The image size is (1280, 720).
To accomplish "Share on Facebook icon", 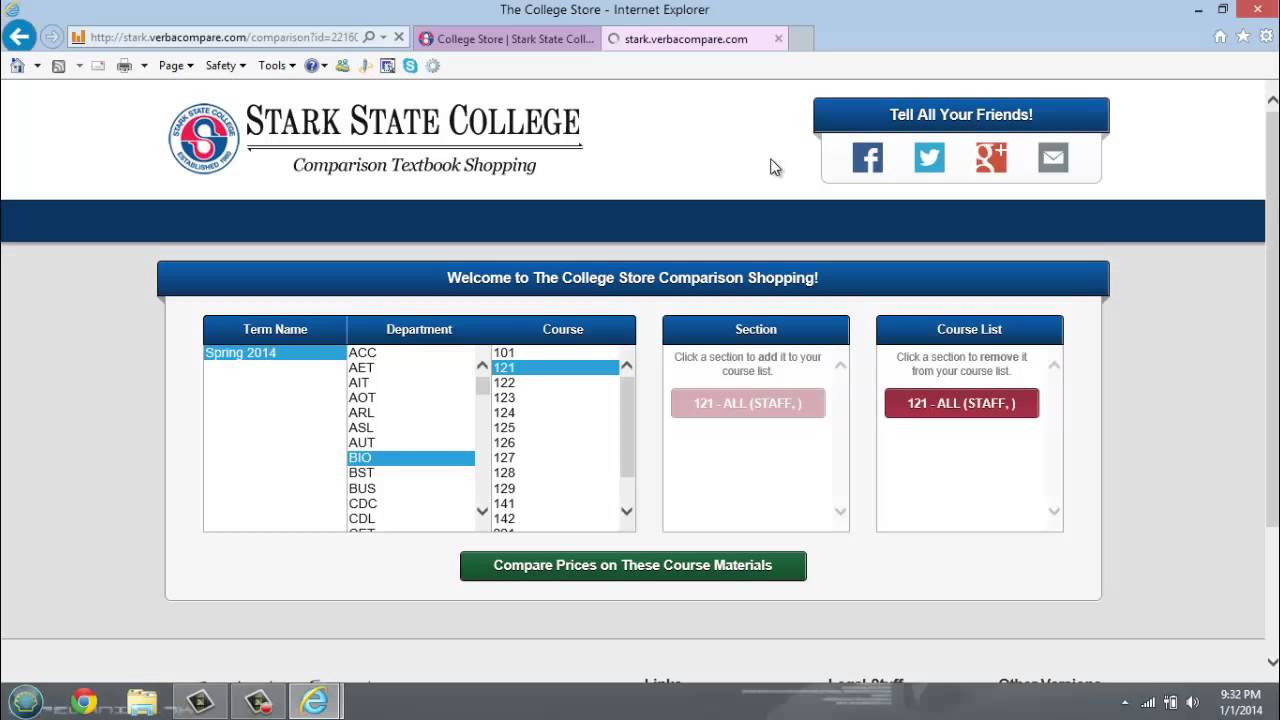I will tap(867, 158).
